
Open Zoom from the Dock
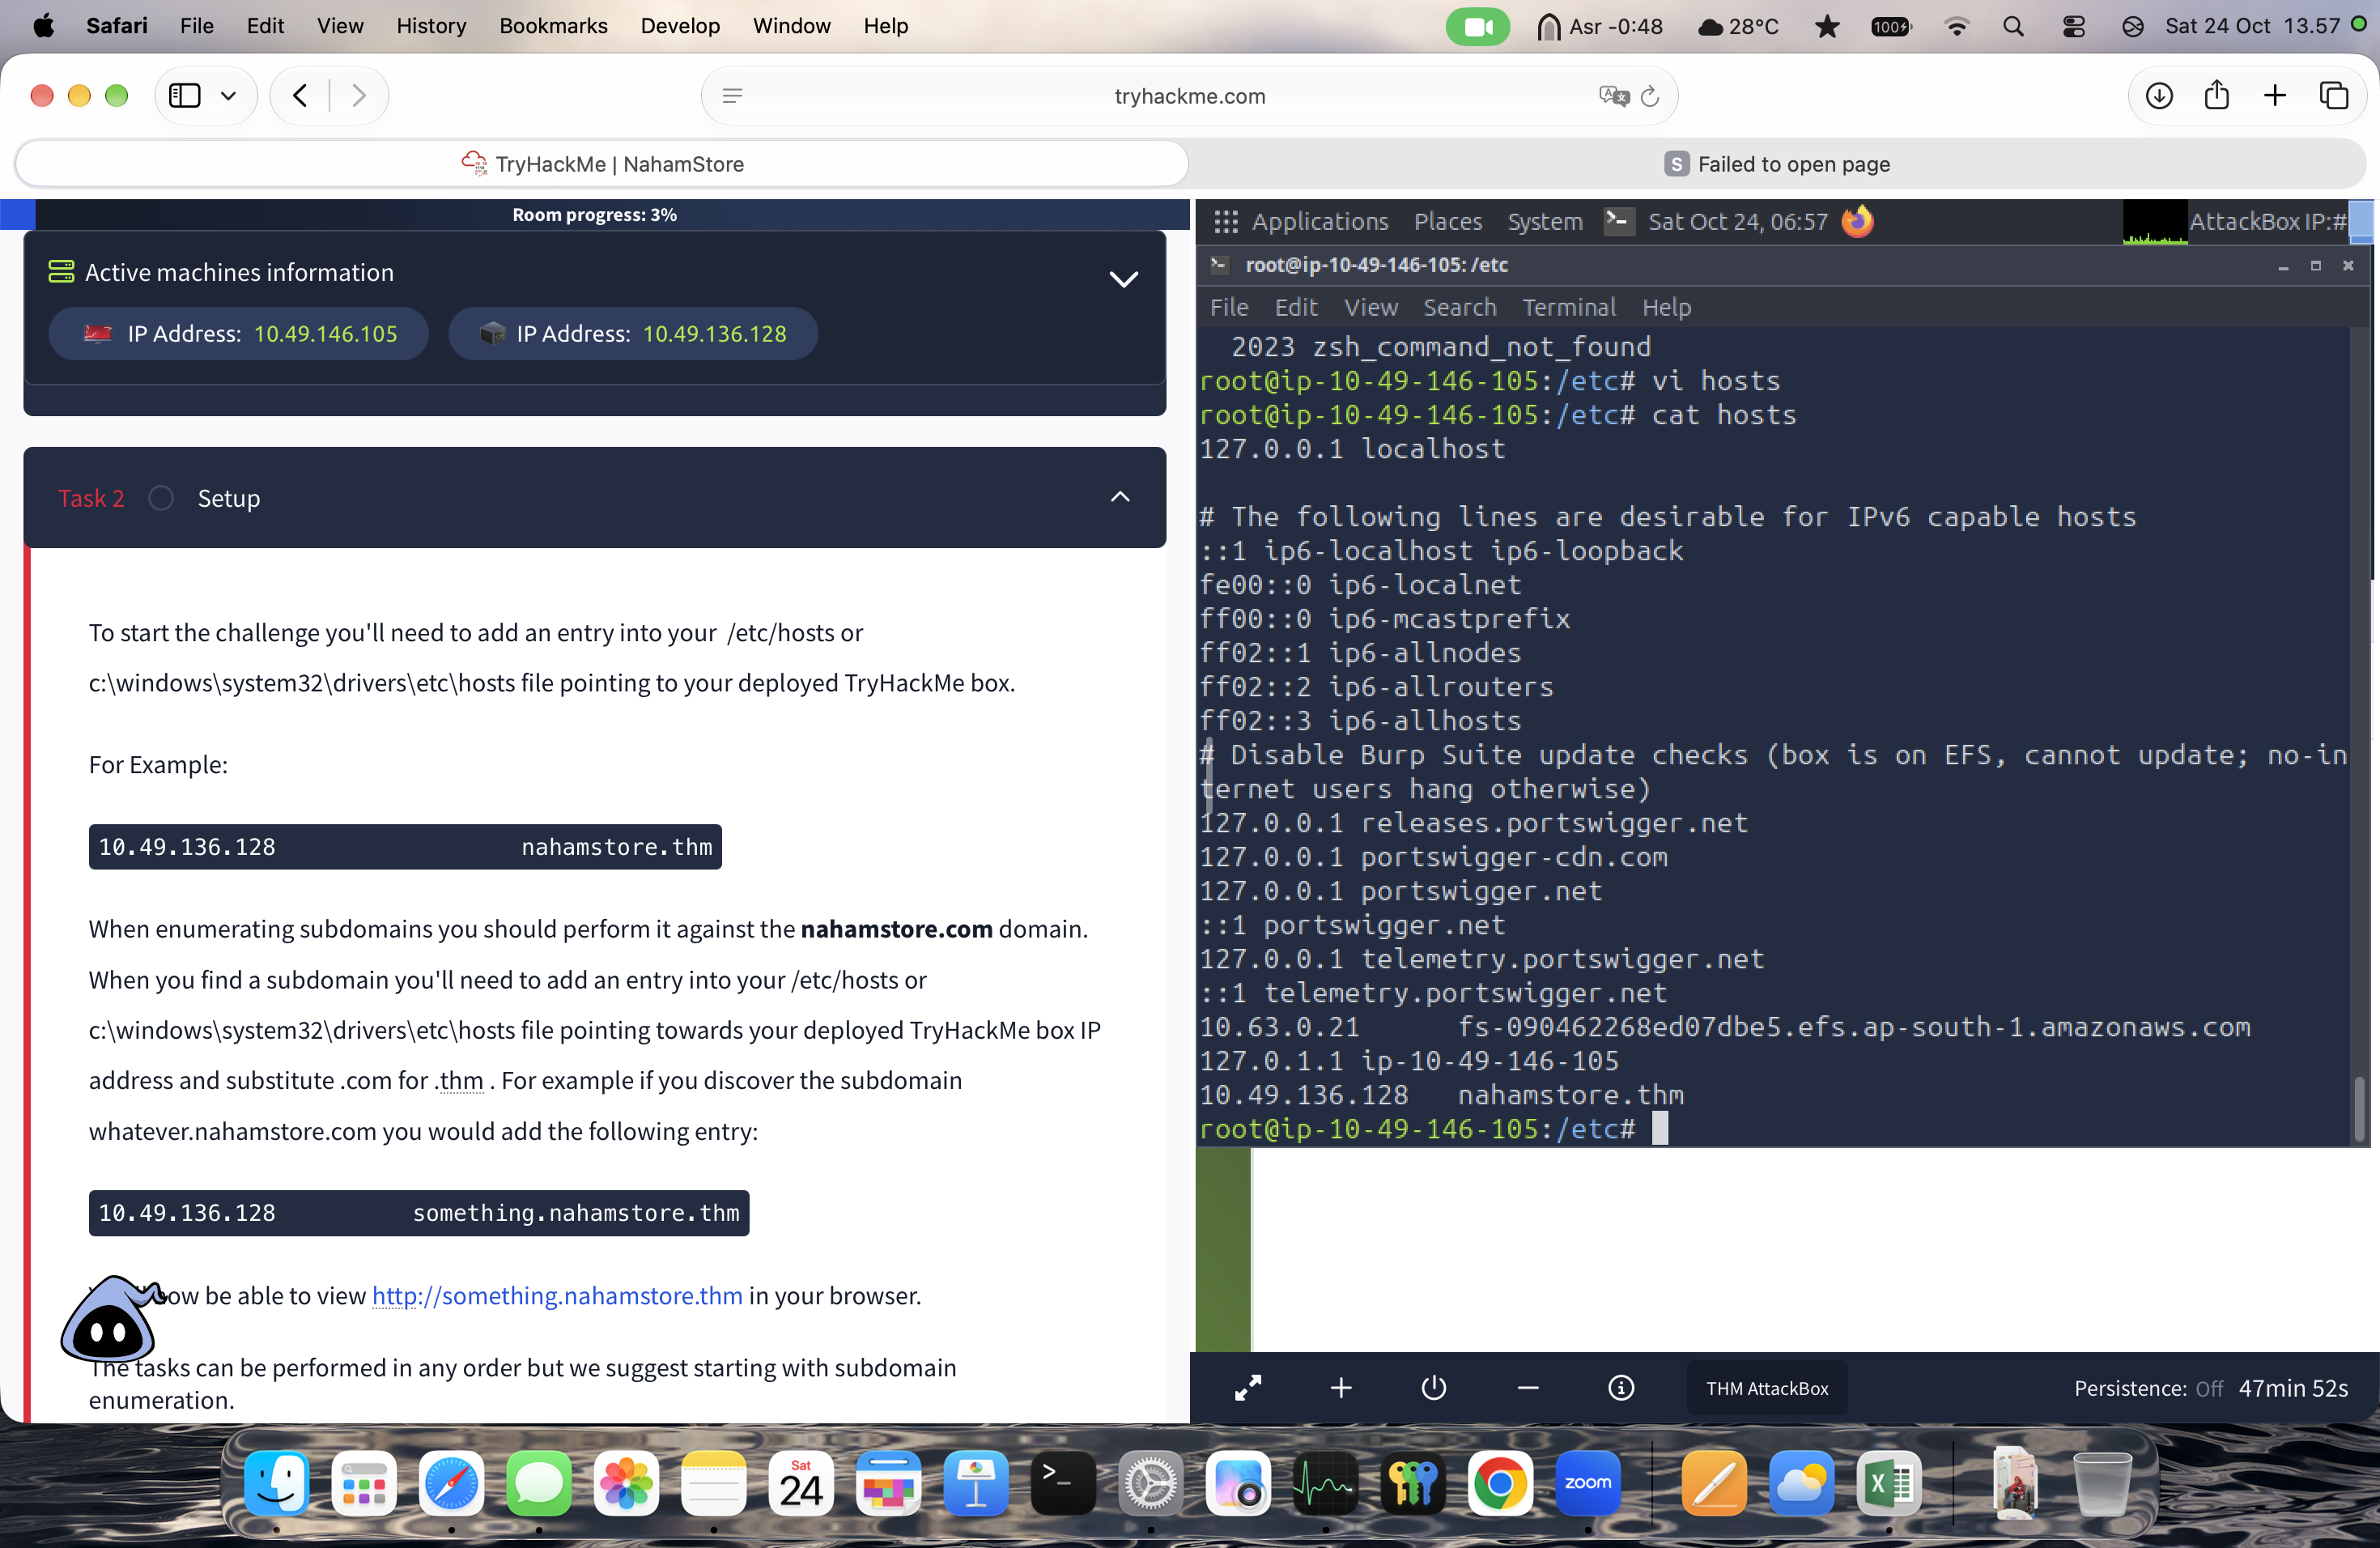pos(1587,1484)
